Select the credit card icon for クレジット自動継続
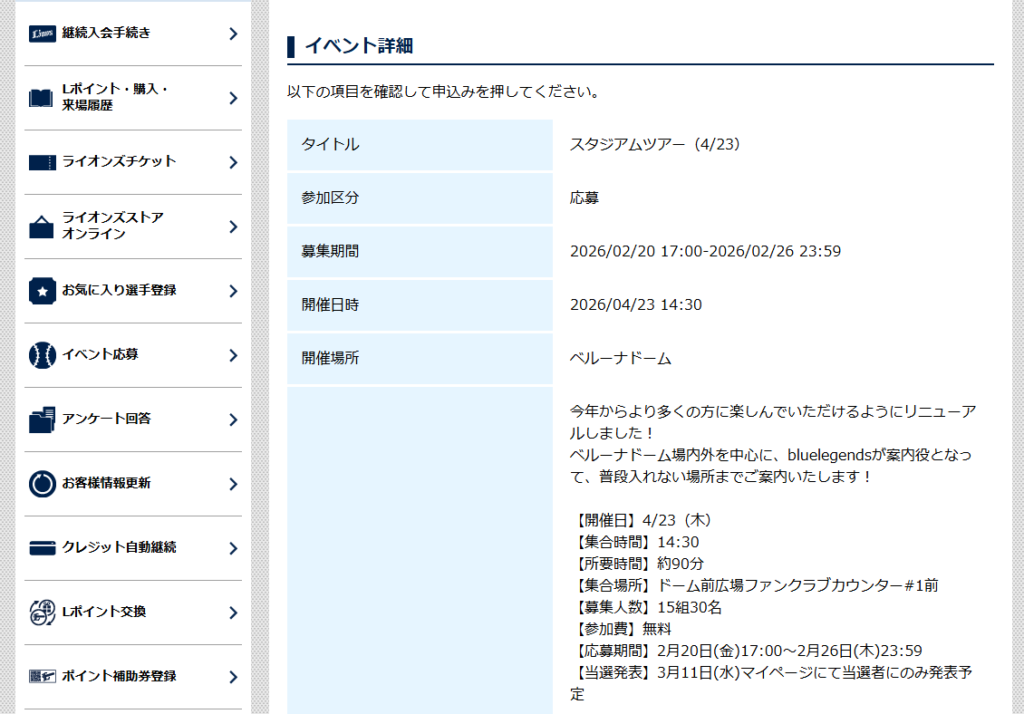Image resolution: width=1024 pixels, height=714 pixels. click(x=42, y=548)
